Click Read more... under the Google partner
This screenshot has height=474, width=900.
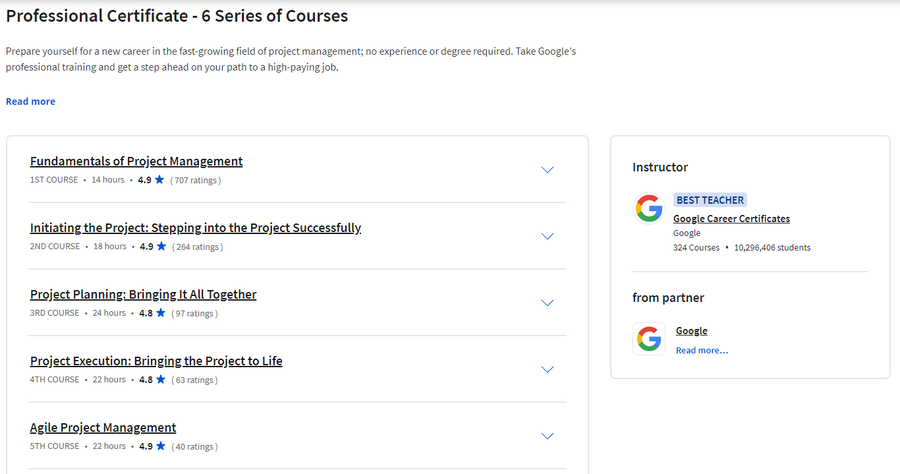pos(702,351)
